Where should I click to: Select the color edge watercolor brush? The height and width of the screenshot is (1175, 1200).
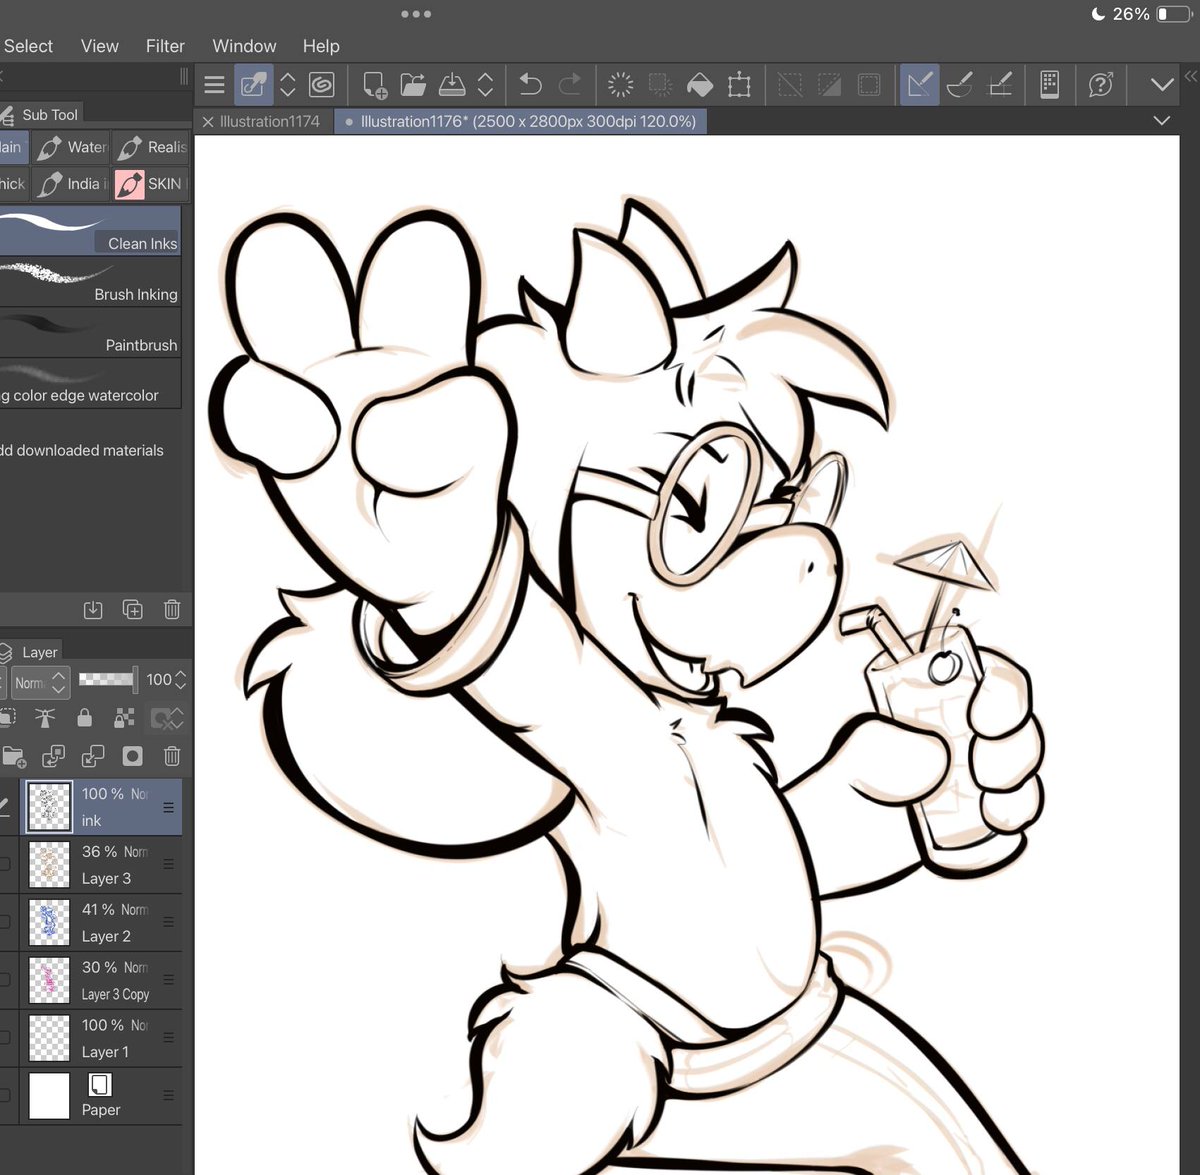point(90,383)
